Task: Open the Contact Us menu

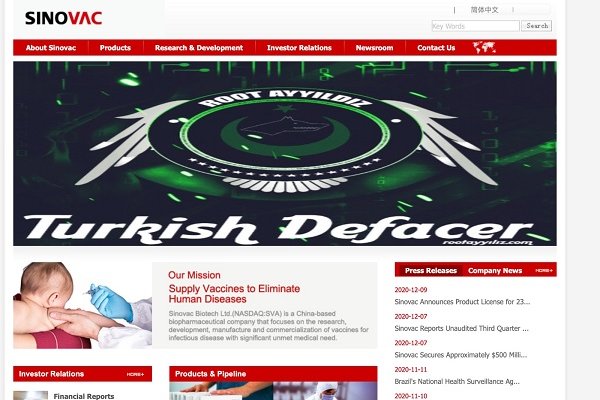Action: click(x=436, y=48)
